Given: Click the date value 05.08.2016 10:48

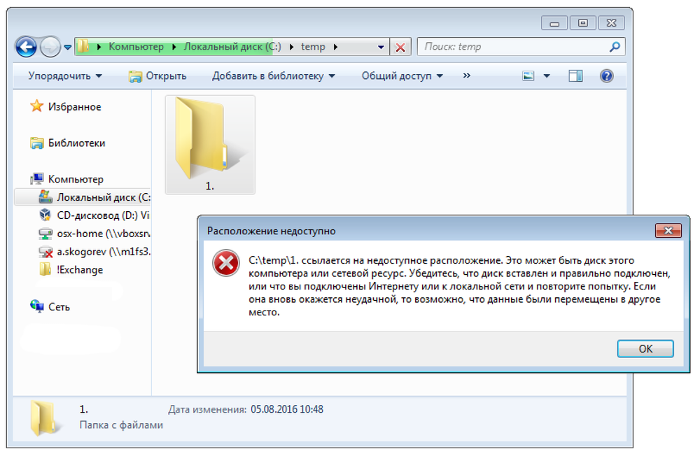Looking at the screenshot, I should tap(287, 409).
